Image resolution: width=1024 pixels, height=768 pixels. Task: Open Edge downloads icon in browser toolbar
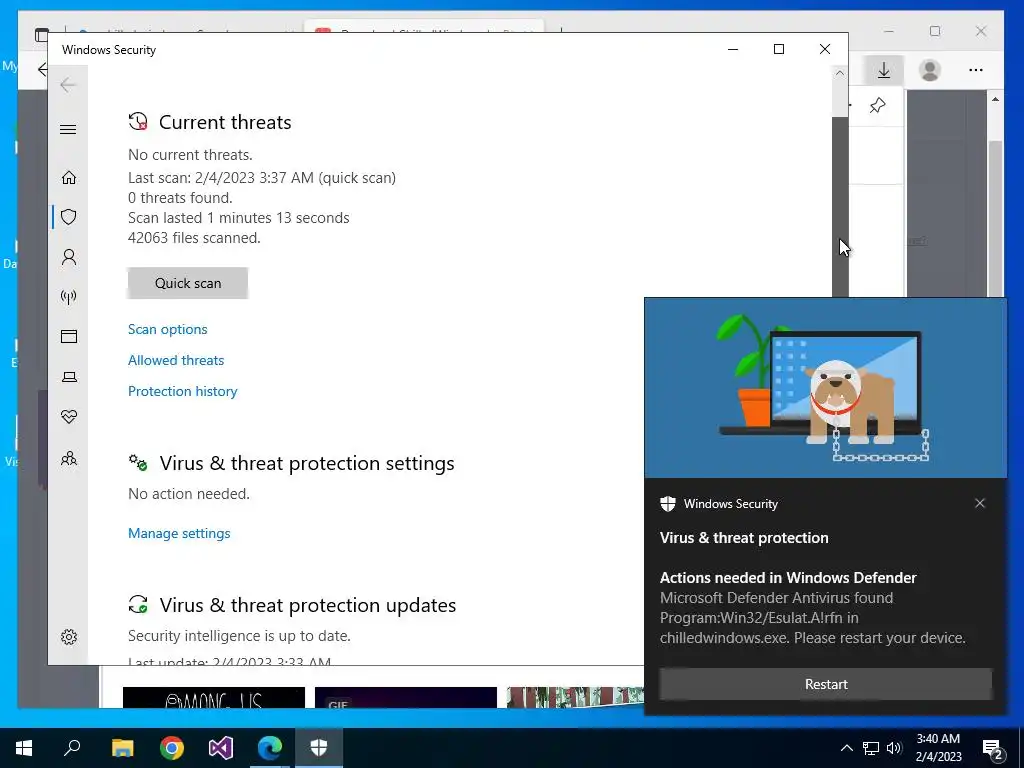[884, 70]
